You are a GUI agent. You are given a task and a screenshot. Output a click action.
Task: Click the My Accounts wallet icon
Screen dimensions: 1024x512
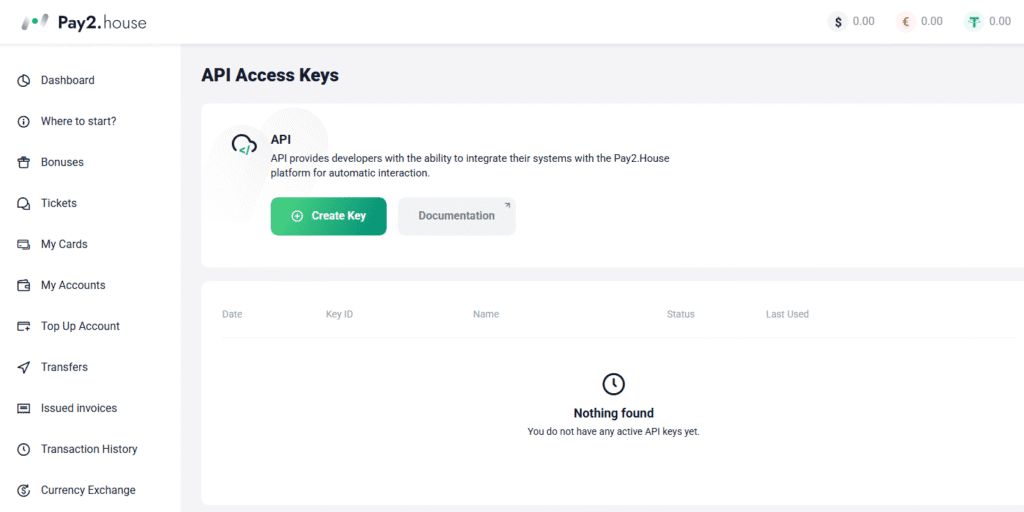pos(24,286)
